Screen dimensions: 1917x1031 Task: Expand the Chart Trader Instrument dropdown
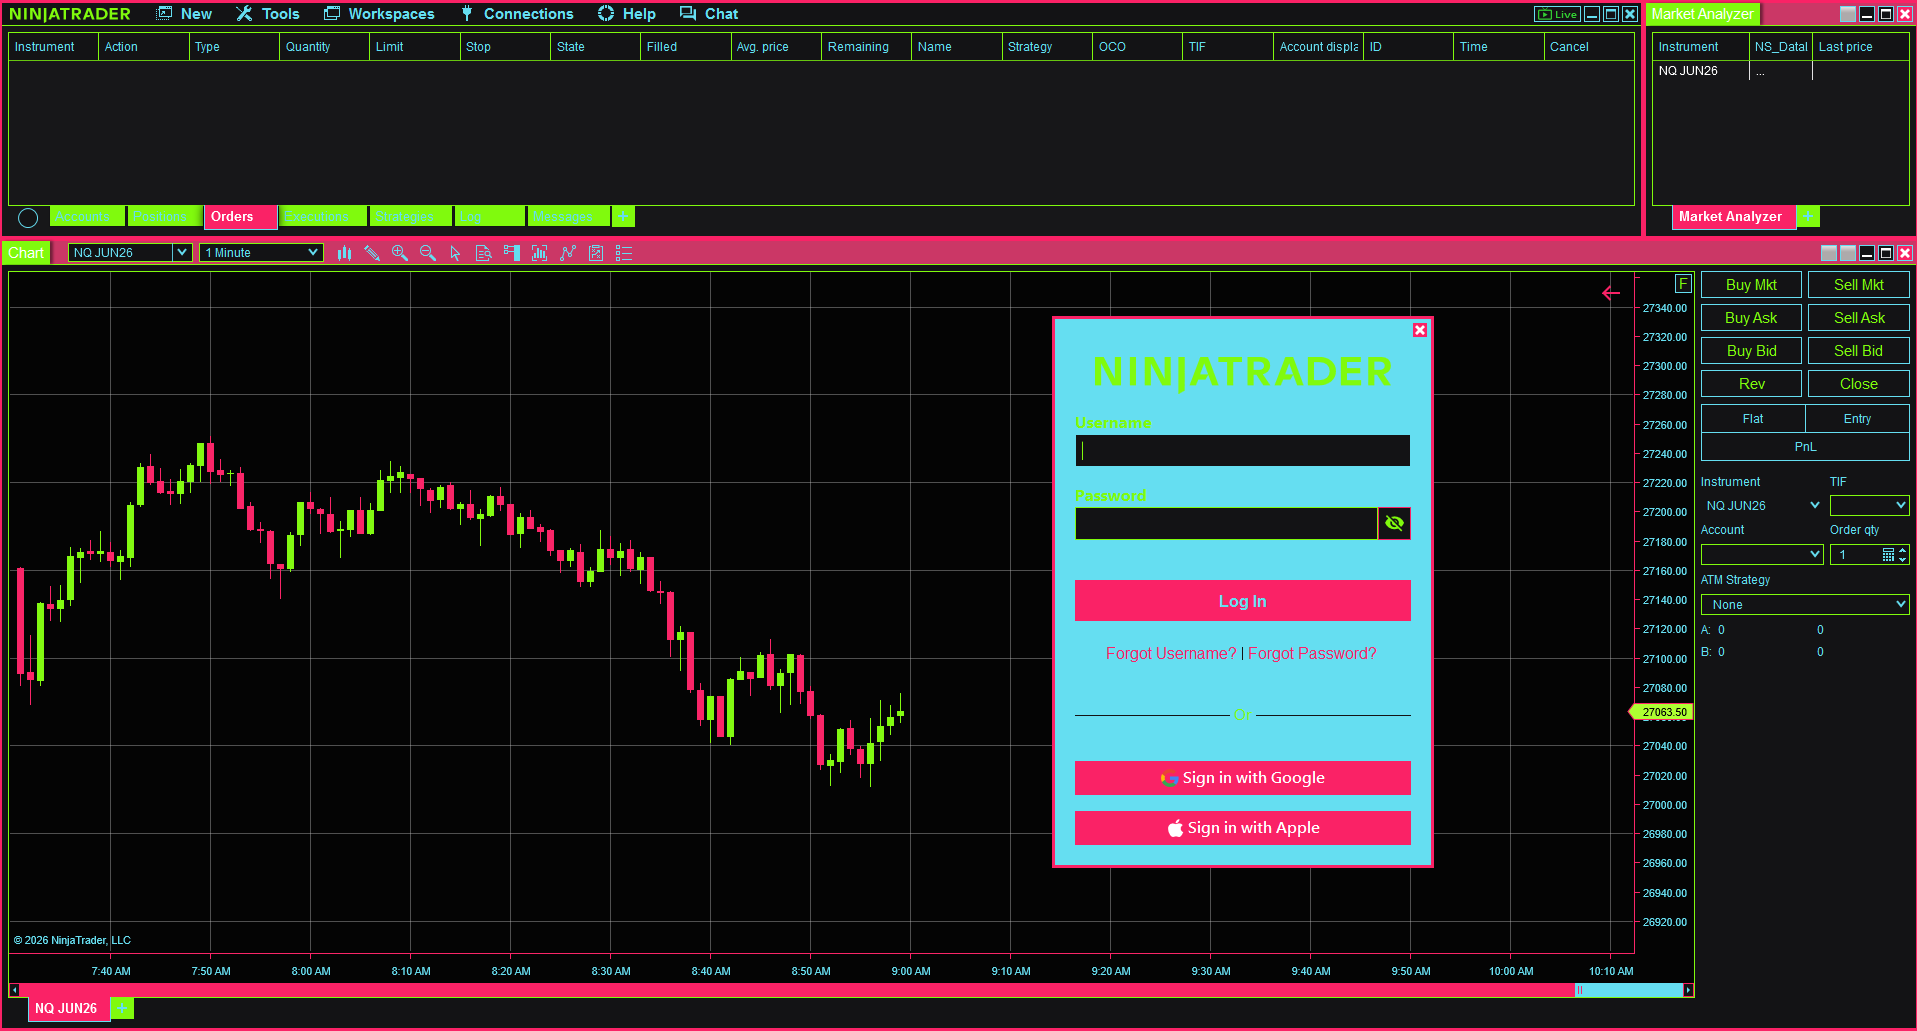[1815, 505]
